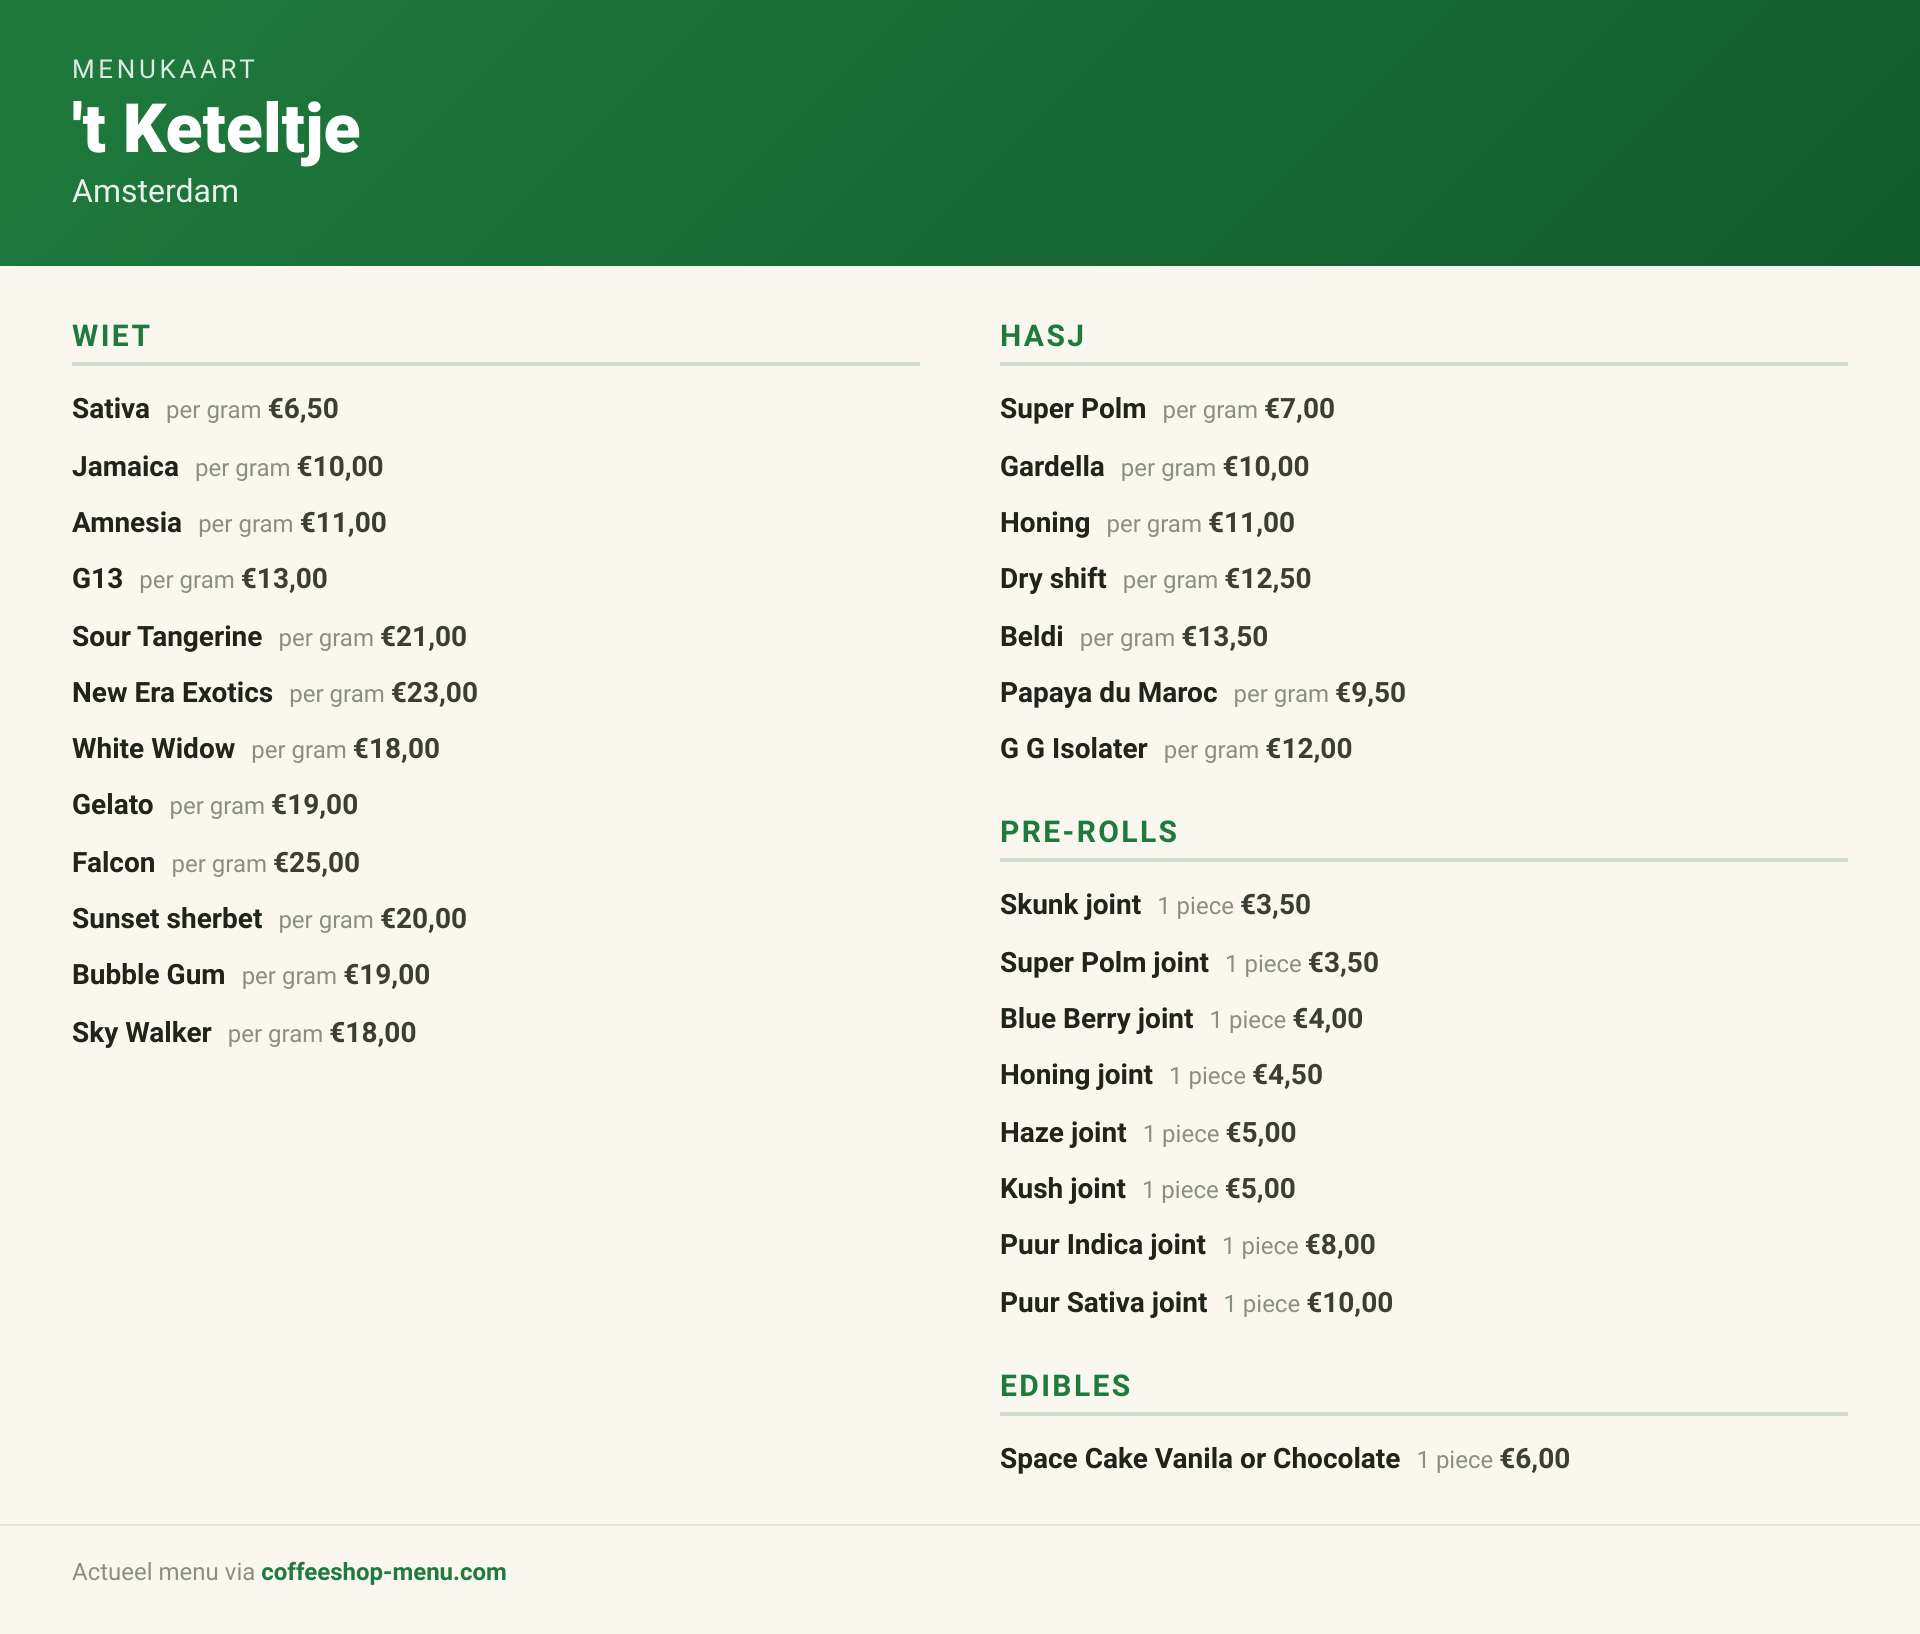
Task: Click the Bubble Gum item
Action: [x=148, y=975]
